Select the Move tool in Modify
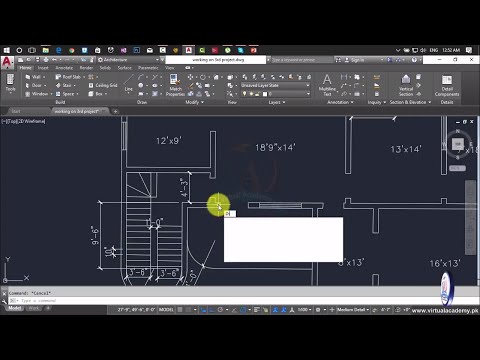The width and height of the screenshot is (480, 360). click(190, 77)
